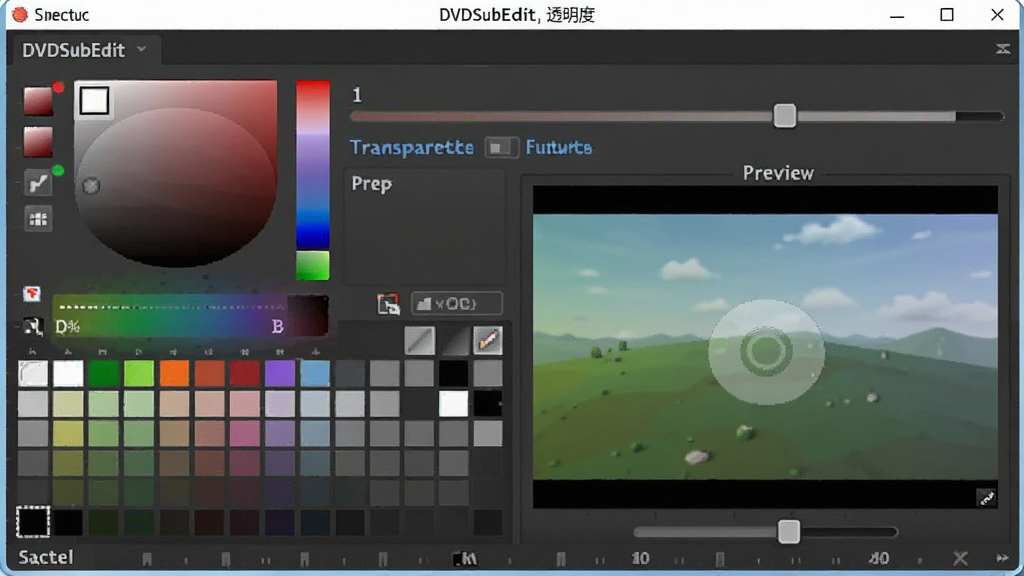
Task: Pick the sky blue swatch in top row
Action: point(315,374)
